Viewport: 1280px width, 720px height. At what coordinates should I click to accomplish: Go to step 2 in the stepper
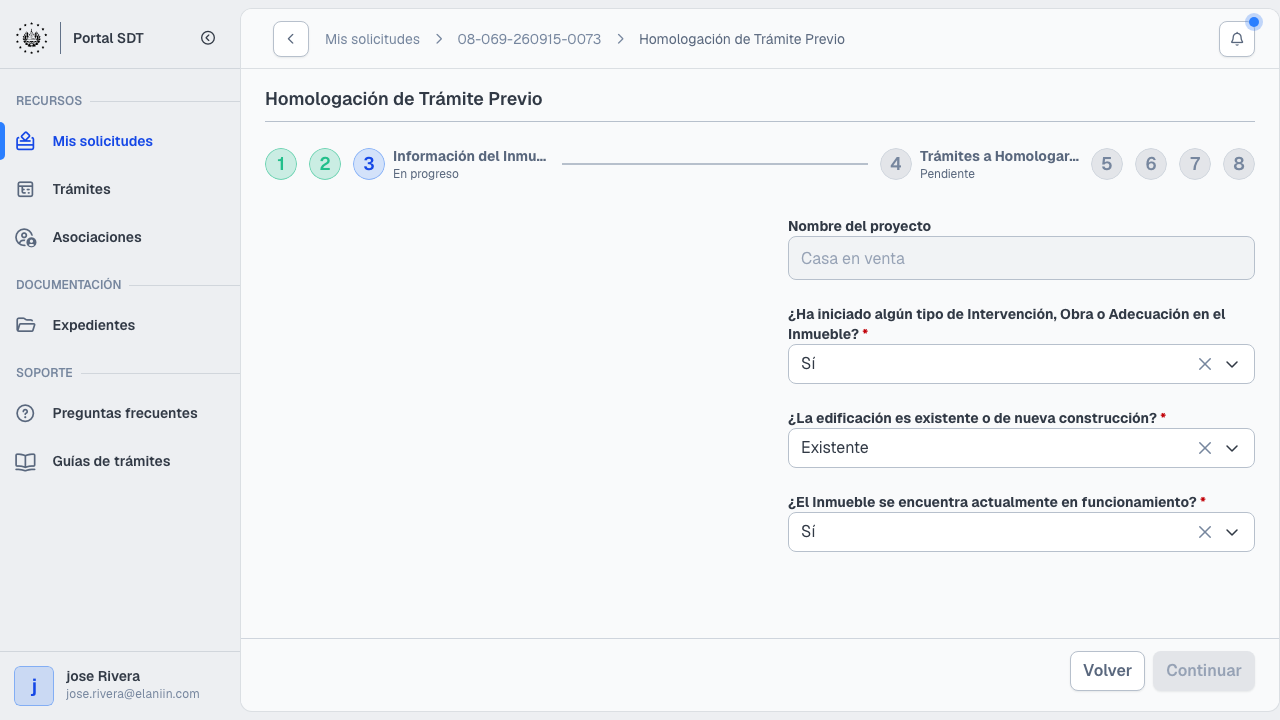[x=325, y=164]
